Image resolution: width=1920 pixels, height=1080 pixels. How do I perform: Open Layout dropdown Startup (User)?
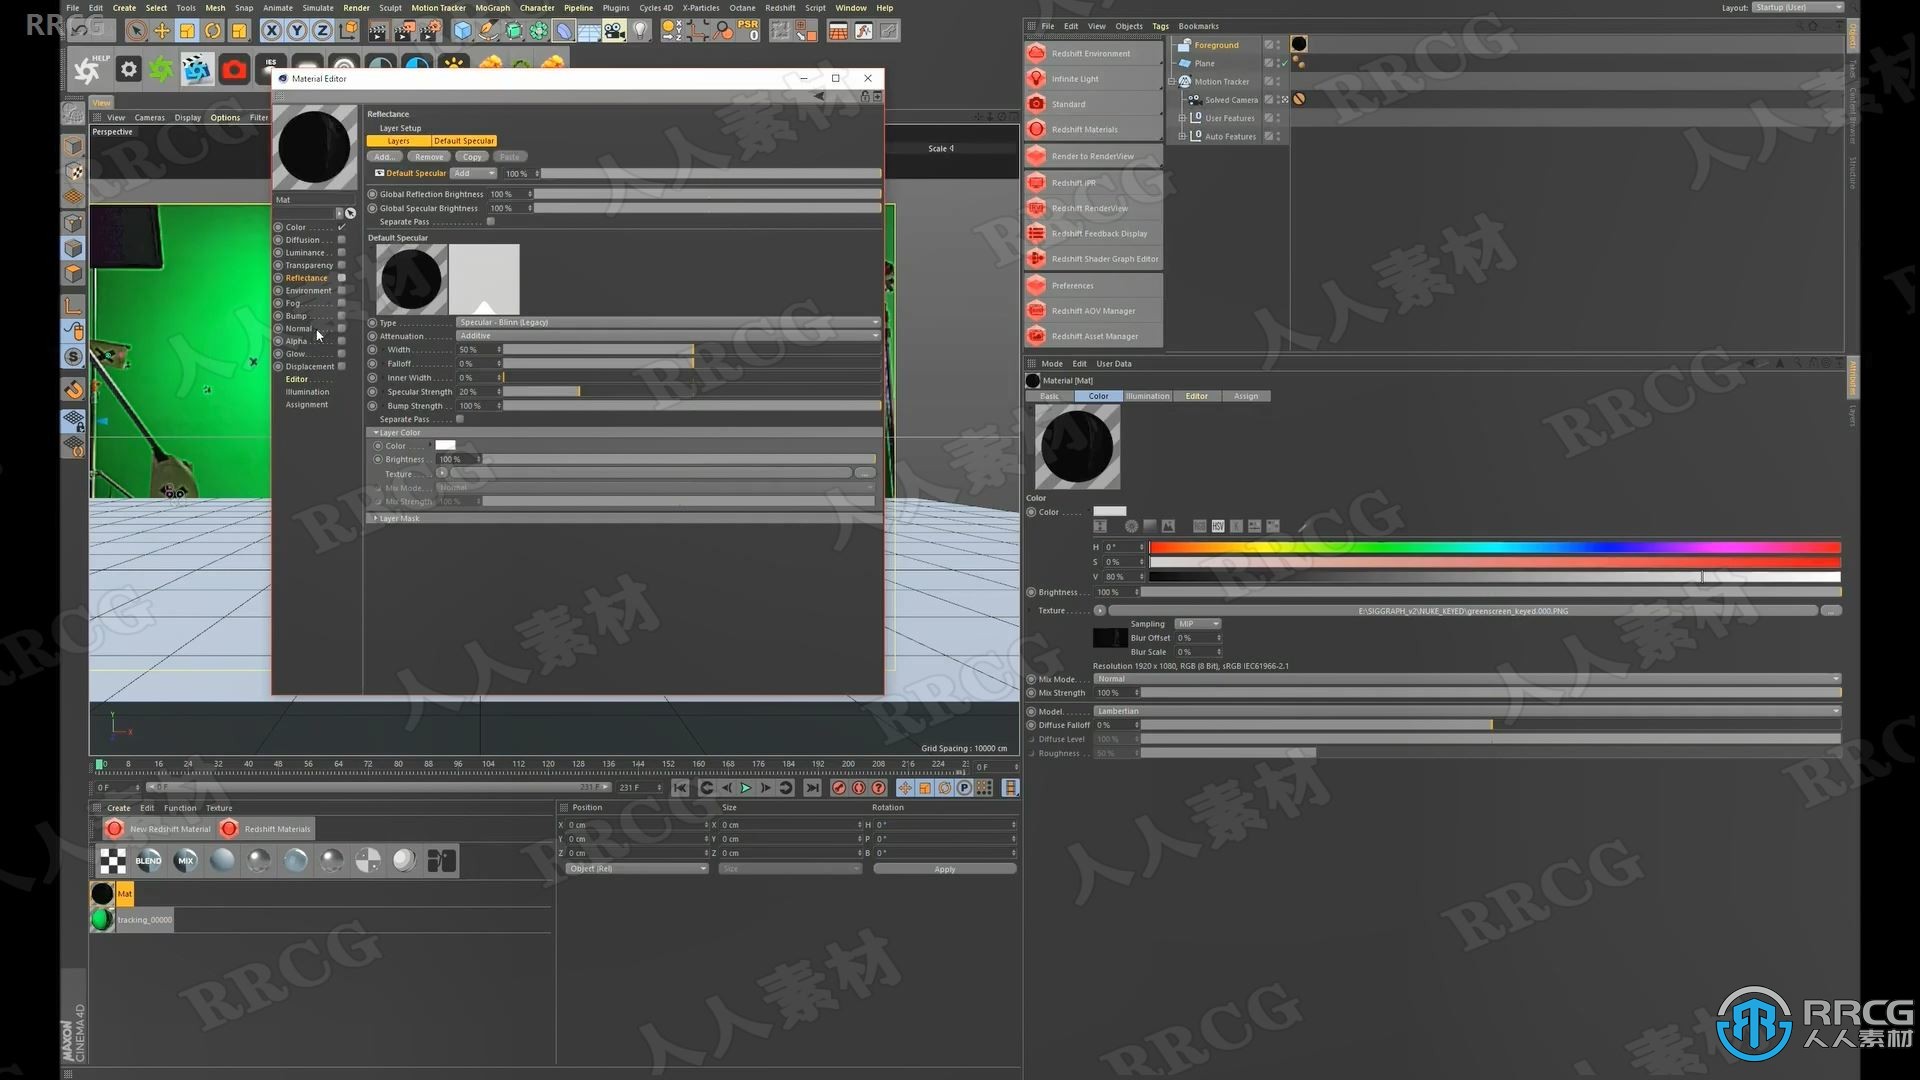pyautogui.click(x=1798, y=7)
